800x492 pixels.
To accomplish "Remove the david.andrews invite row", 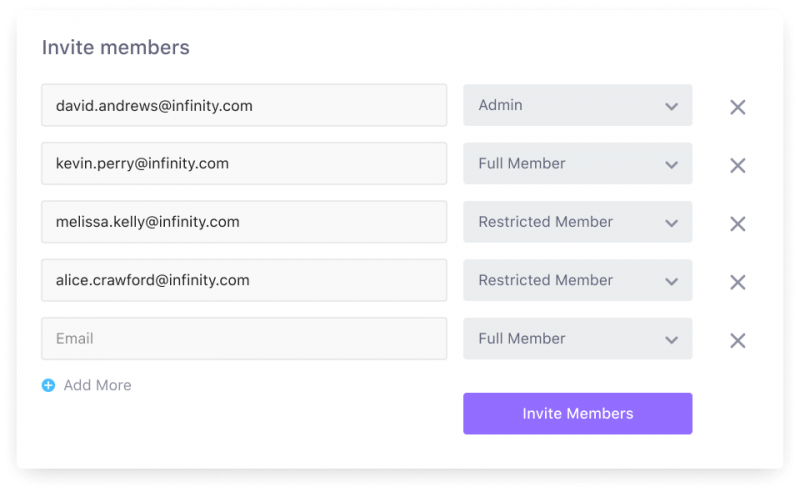I will [738, 107].
